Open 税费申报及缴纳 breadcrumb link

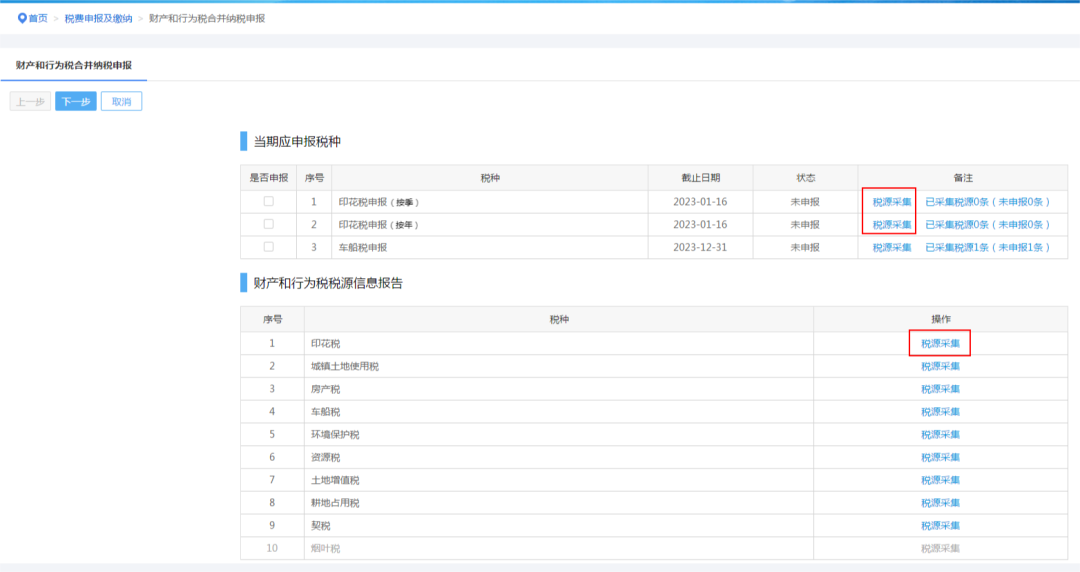(x=98, y=18)
